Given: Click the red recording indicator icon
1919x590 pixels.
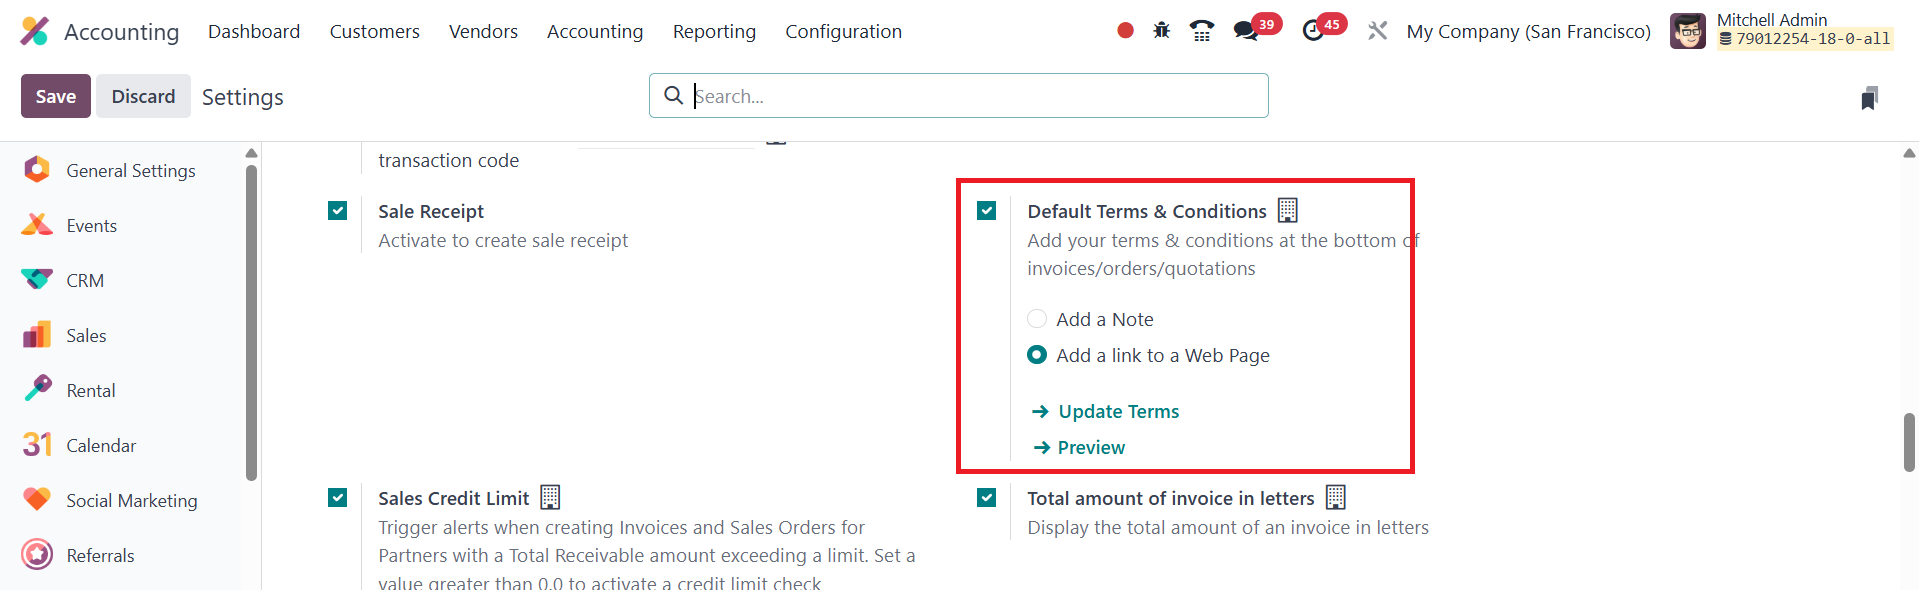Looking at the screenshot, I should coord(1125,31).
